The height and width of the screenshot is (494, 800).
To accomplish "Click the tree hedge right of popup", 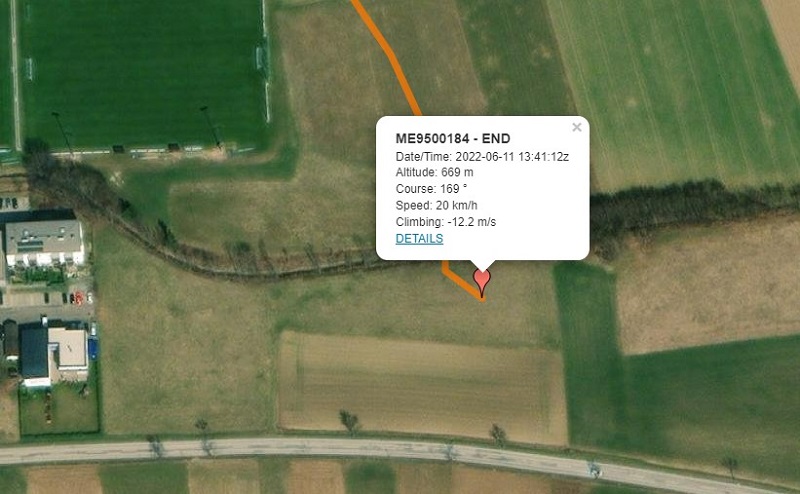I will coord(694,204).
